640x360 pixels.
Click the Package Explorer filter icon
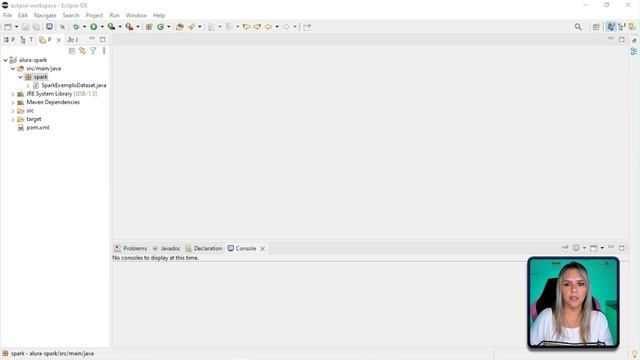point(93,51)
